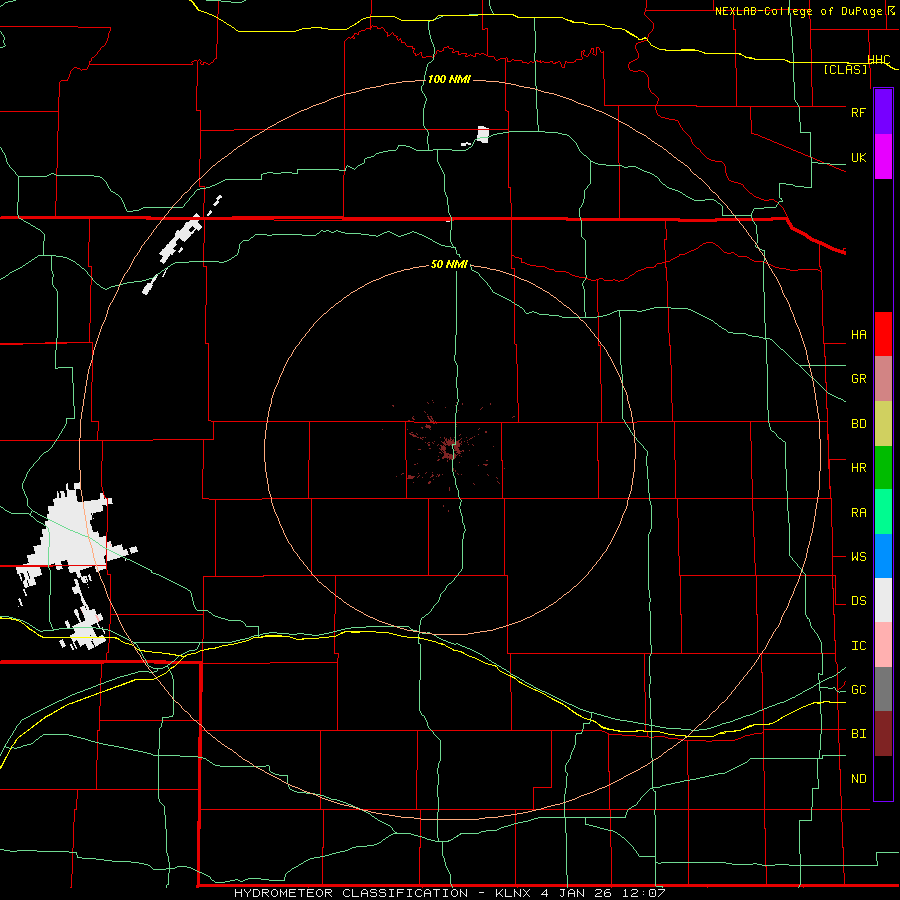Click the RA legend label
Screen dimensions: 900x900
[x=858, y=513]
